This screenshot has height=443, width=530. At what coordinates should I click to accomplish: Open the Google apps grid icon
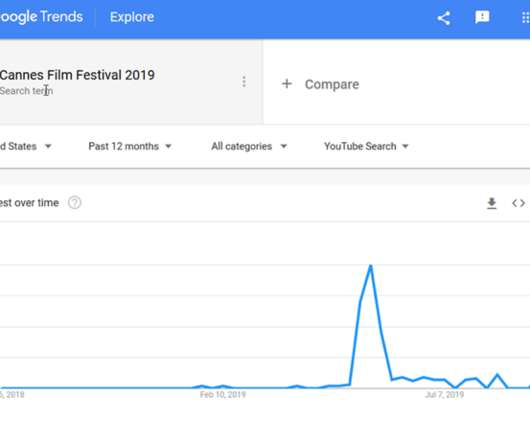point(526,17)
